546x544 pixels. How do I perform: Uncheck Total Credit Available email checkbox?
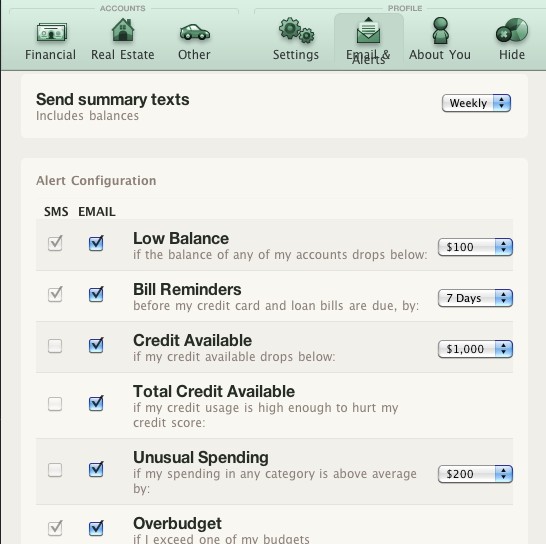coord(96,403)
